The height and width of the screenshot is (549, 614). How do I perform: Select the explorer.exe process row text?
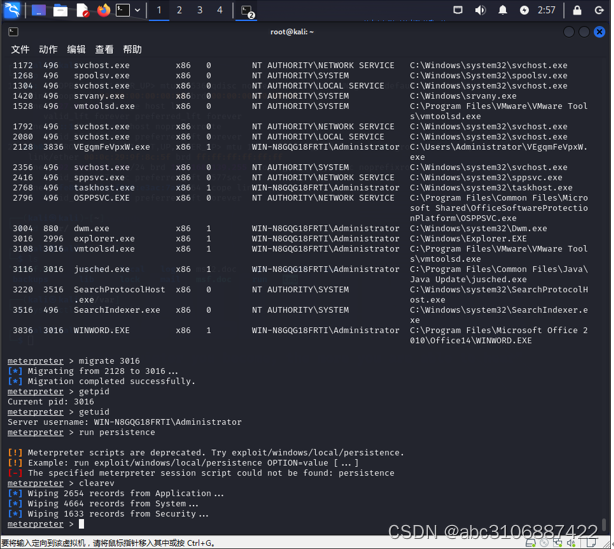(104, 238)
